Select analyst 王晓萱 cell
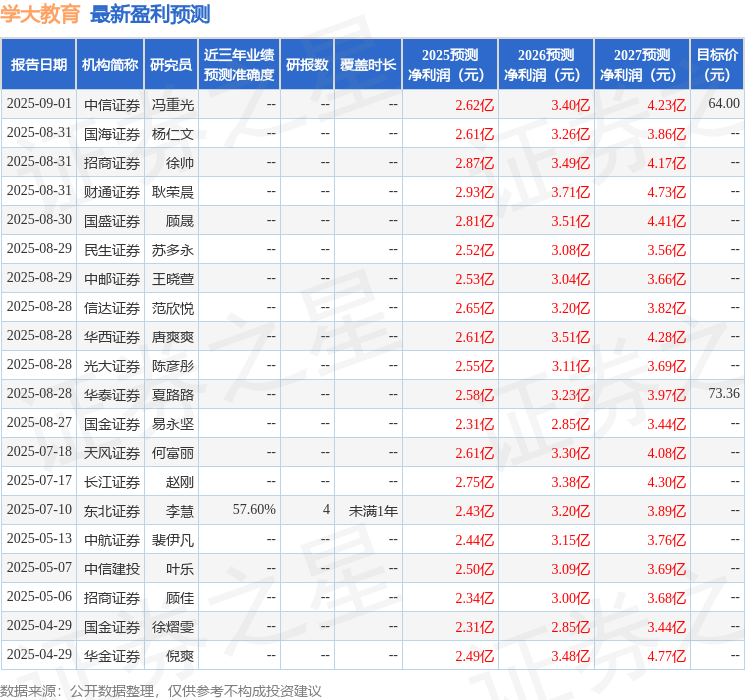 [x=172, y=279]
